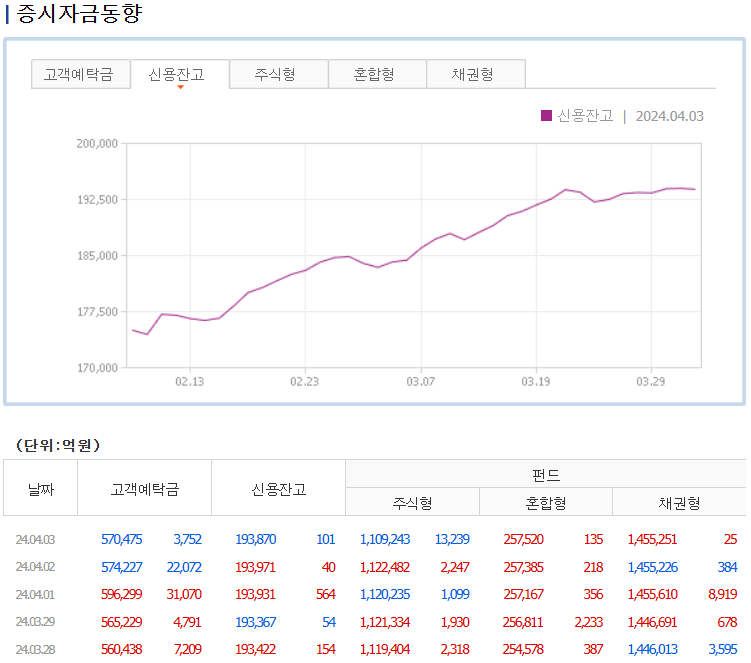Click the 주식형 table sub-header
751x663 pixels.
pos(412,503)
